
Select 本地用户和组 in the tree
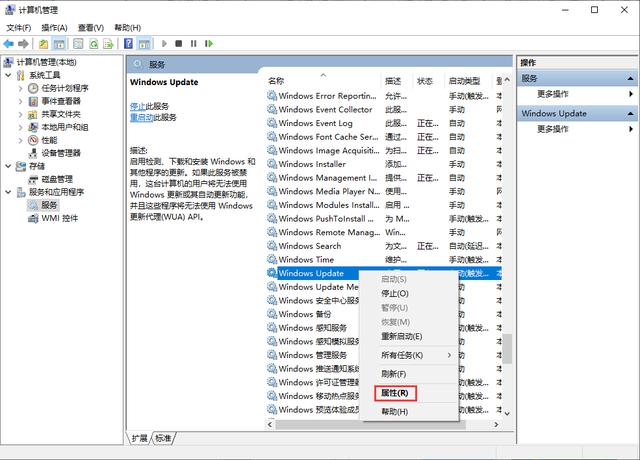[x=65, y=127]
